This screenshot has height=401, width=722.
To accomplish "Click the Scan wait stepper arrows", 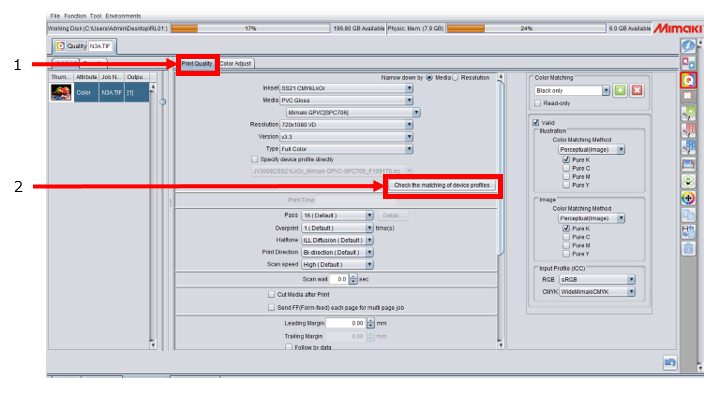I will (x=353, y=279).
